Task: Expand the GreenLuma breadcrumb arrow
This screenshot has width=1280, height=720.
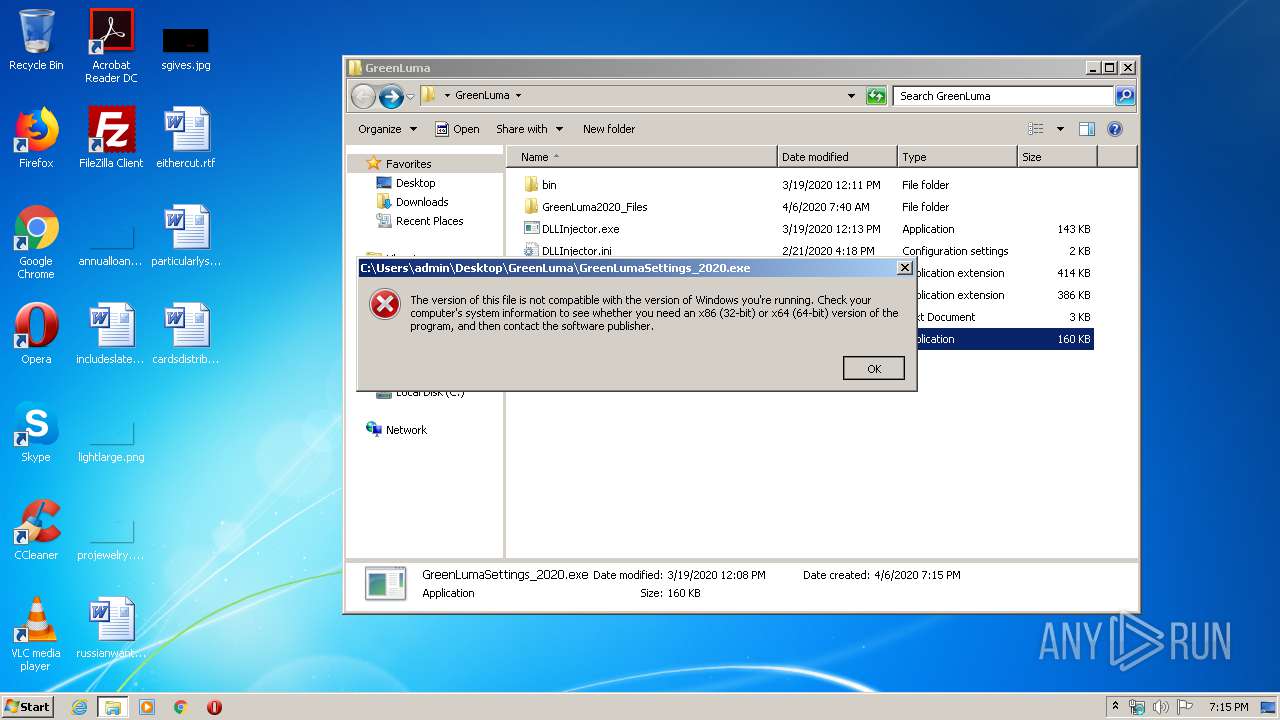Action: [x=518, y=96]
